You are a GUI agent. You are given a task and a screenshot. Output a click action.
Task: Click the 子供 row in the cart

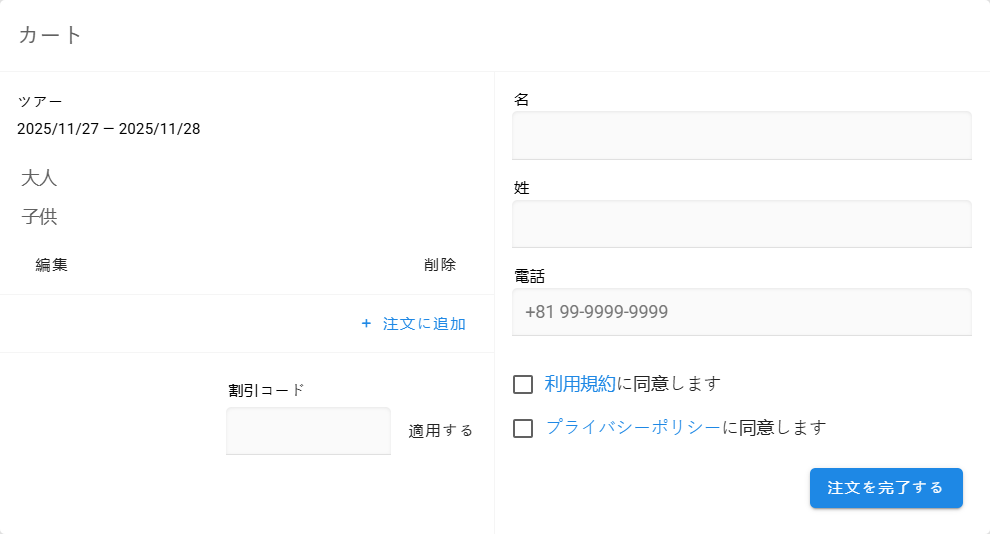coord(40,217)
